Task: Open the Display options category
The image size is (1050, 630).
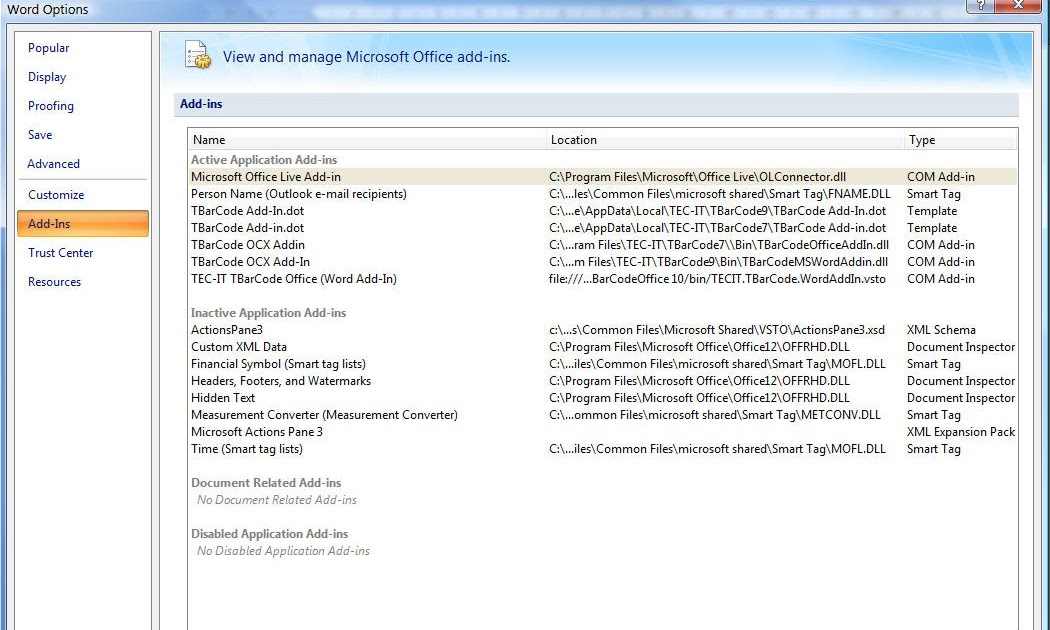Action: pyautogui.click(x=47, y=77)
